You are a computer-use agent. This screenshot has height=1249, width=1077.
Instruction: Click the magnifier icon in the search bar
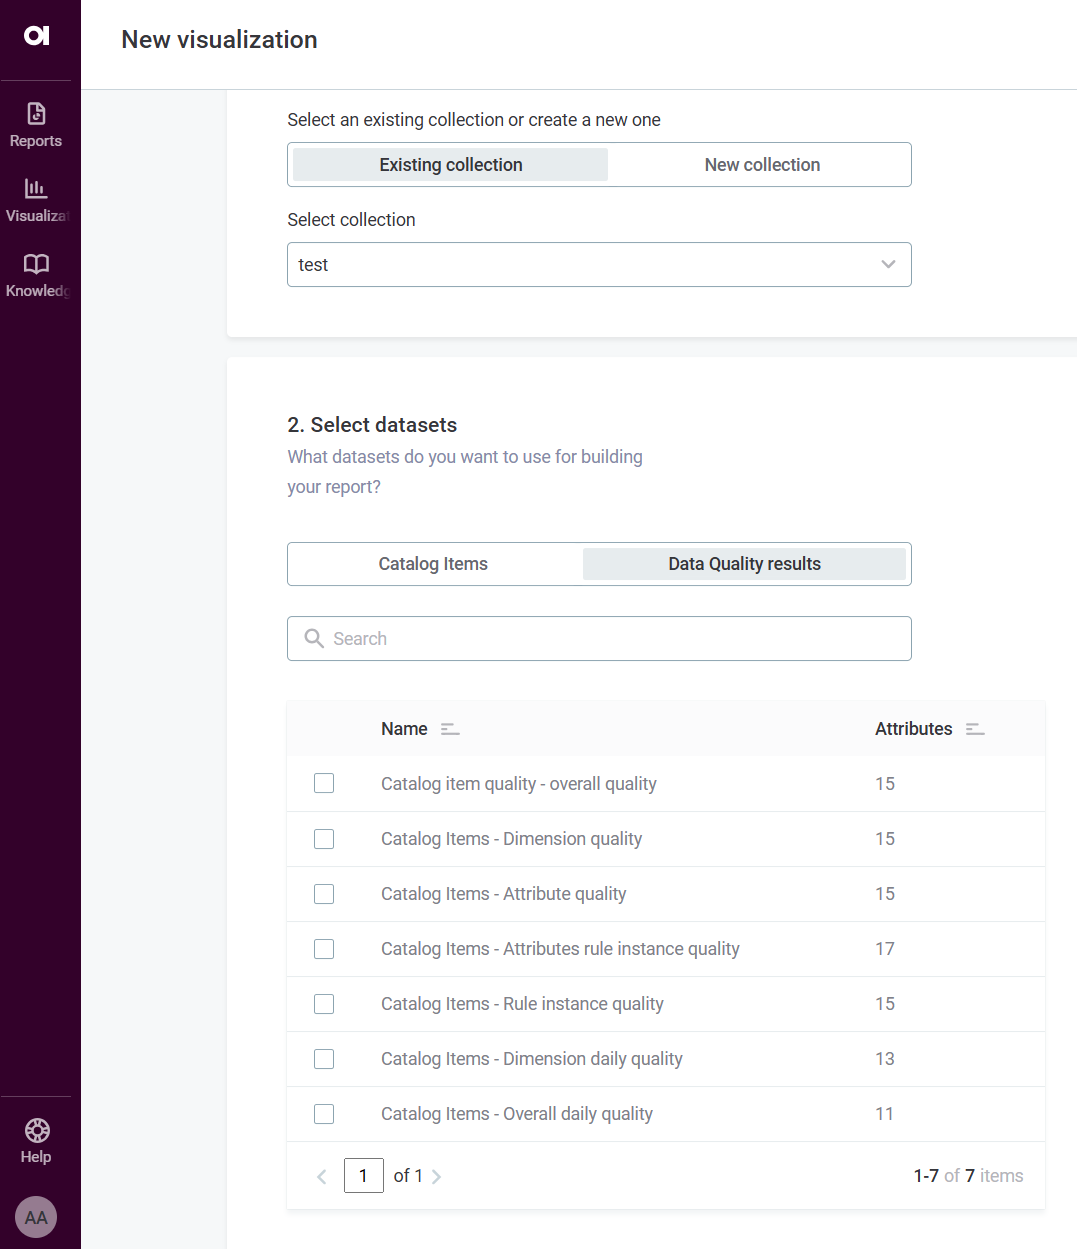click(x=313, y=638)
